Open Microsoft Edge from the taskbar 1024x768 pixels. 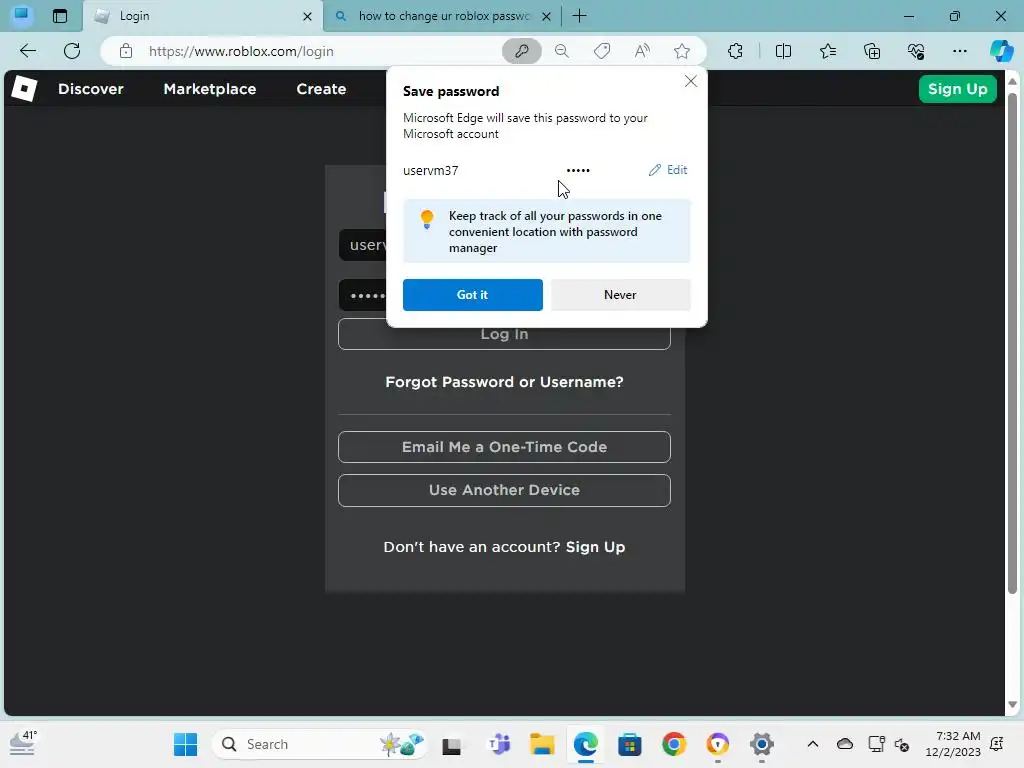pos(586,744)
